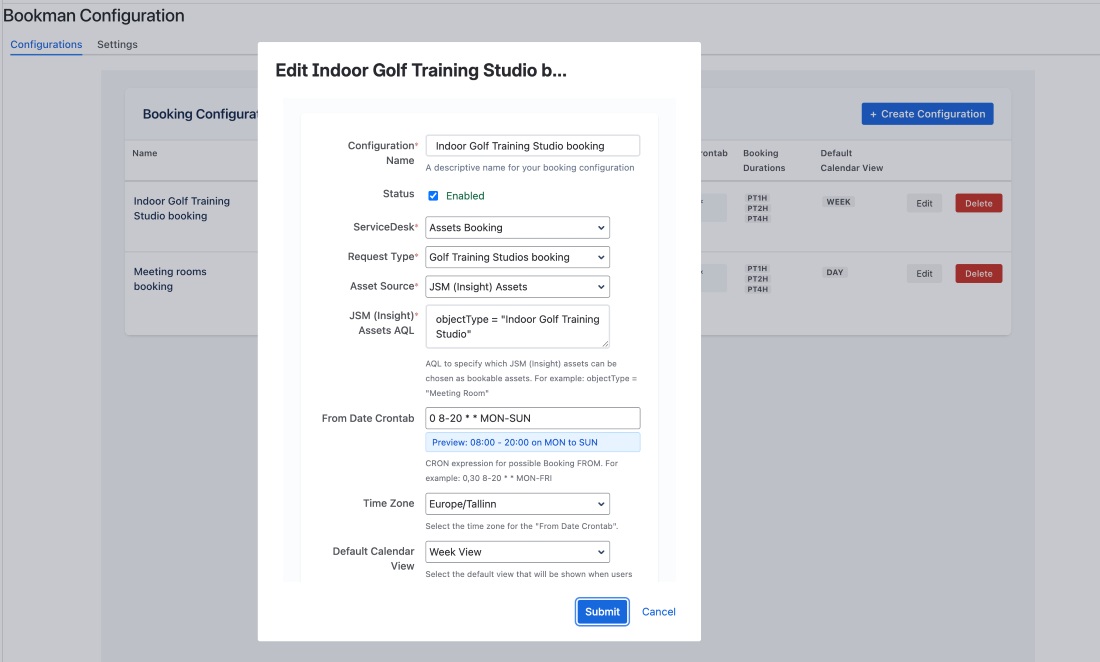Delete the Meeting rooms booking configuration
The image size is (1100, 662).
point(978,273)
